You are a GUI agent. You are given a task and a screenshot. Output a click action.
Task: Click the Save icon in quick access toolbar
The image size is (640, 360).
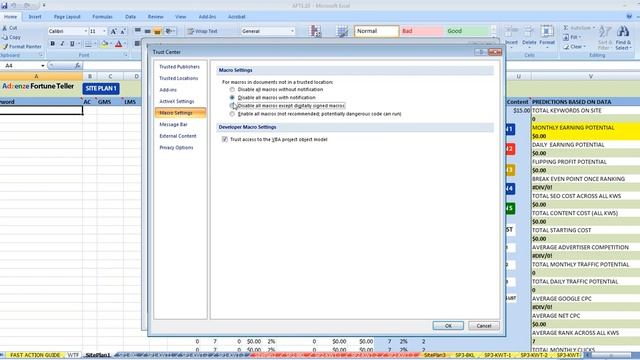click(x=4, y=6)
